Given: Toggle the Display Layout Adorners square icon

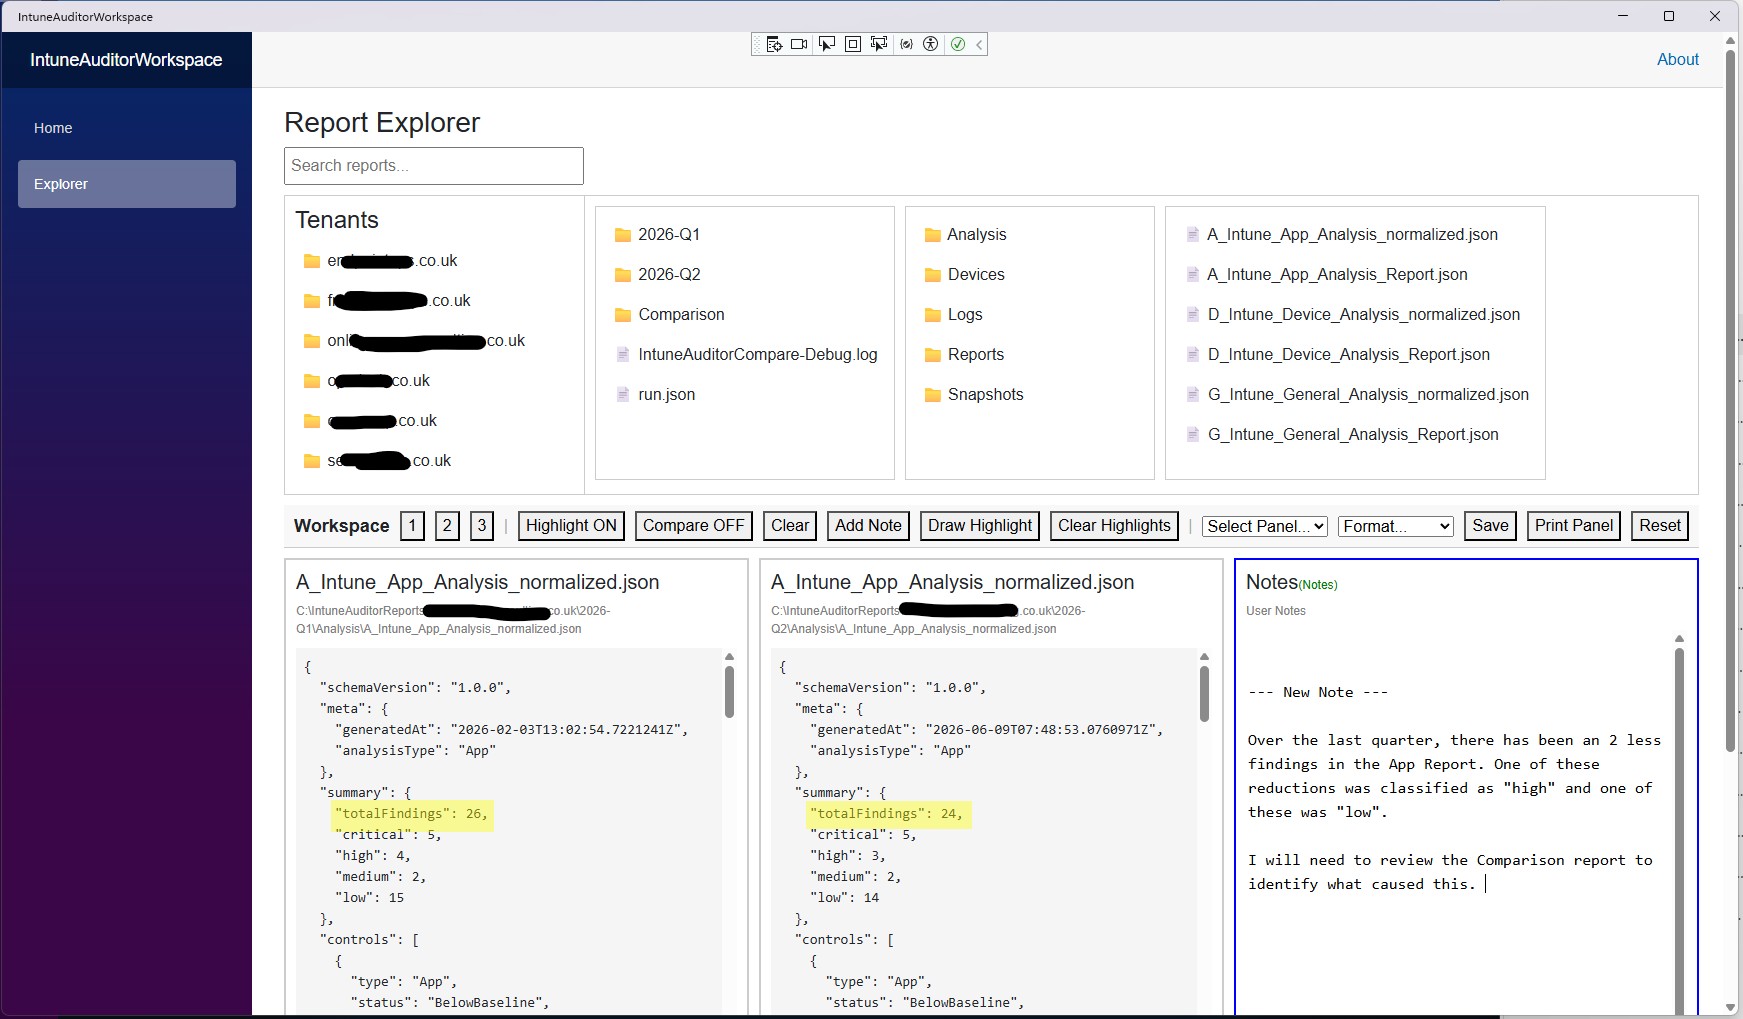Looking at the screenshot, I should pos(852,44).
